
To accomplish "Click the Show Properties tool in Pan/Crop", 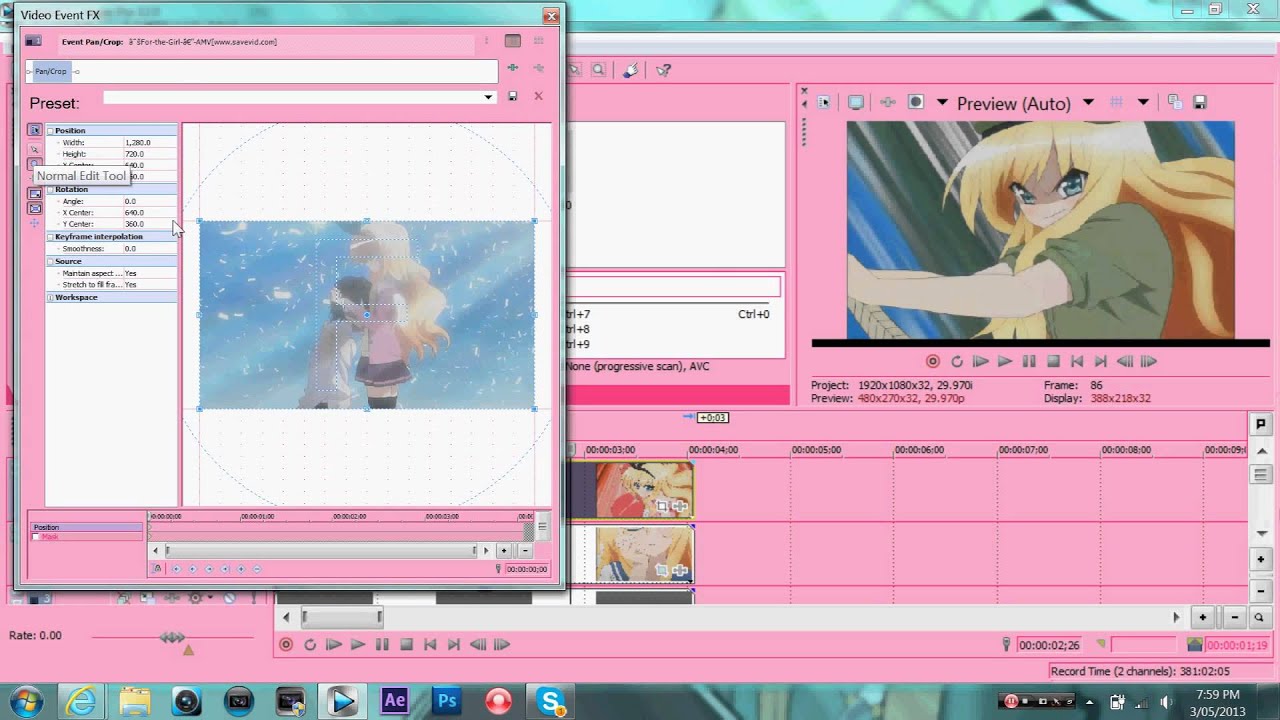I will click(34, 130).
